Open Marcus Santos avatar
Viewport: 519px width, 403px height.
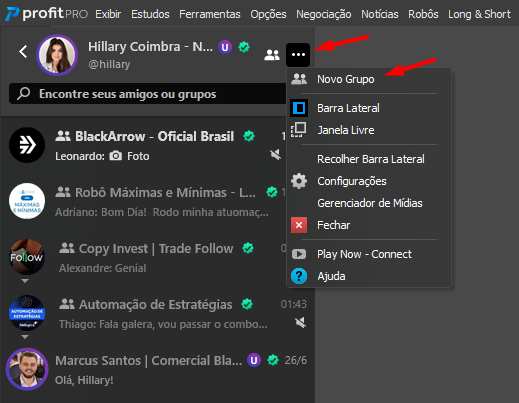pos(27,369)
